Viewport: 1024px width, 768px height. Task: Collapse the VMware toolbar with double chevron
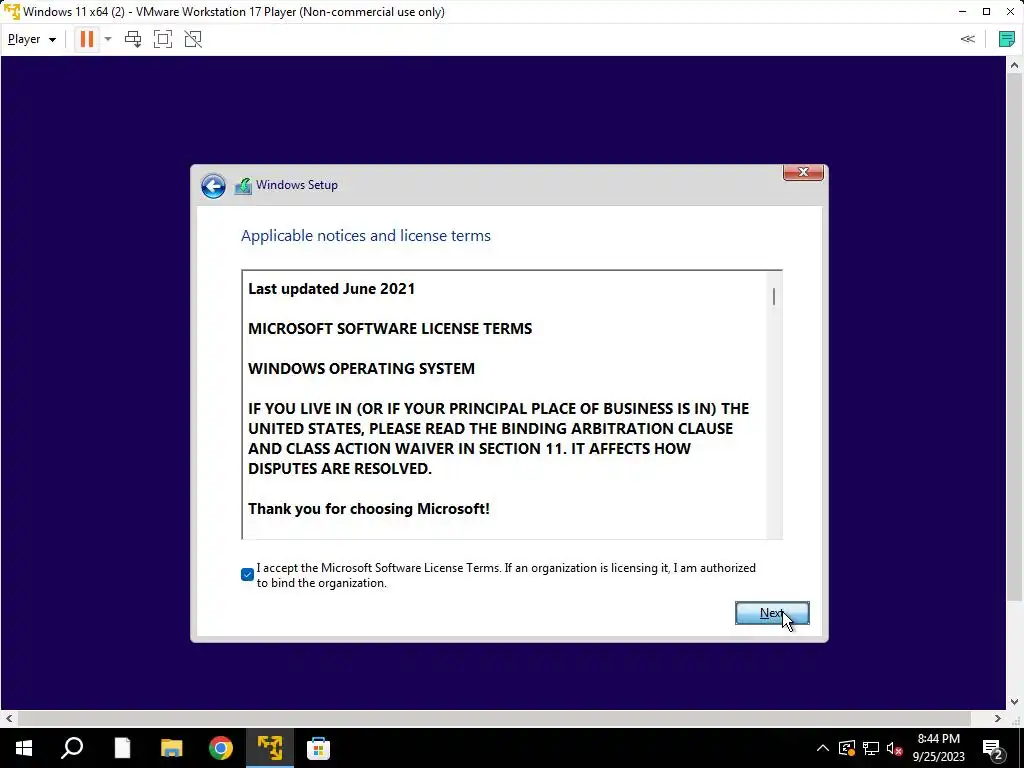click(968, 39)
